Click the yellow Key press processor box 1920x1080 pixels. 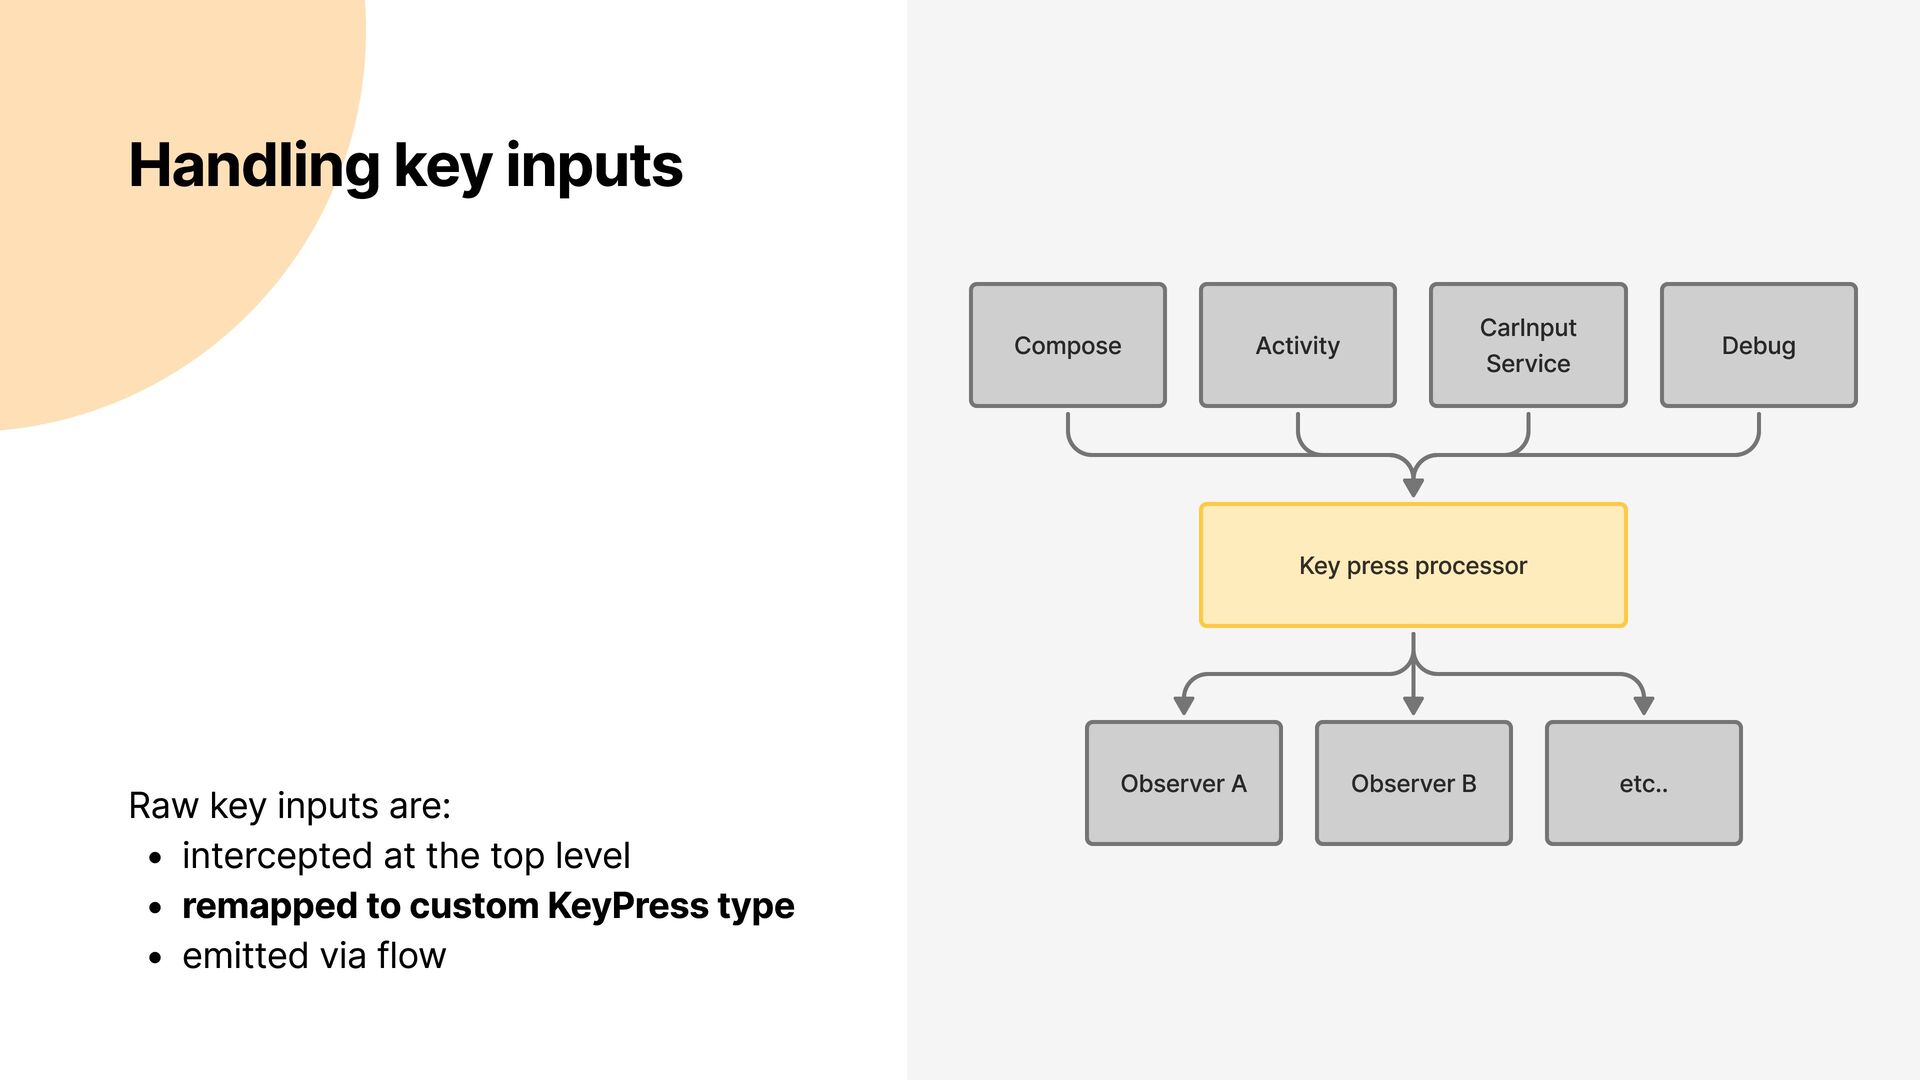point(1412,565)
